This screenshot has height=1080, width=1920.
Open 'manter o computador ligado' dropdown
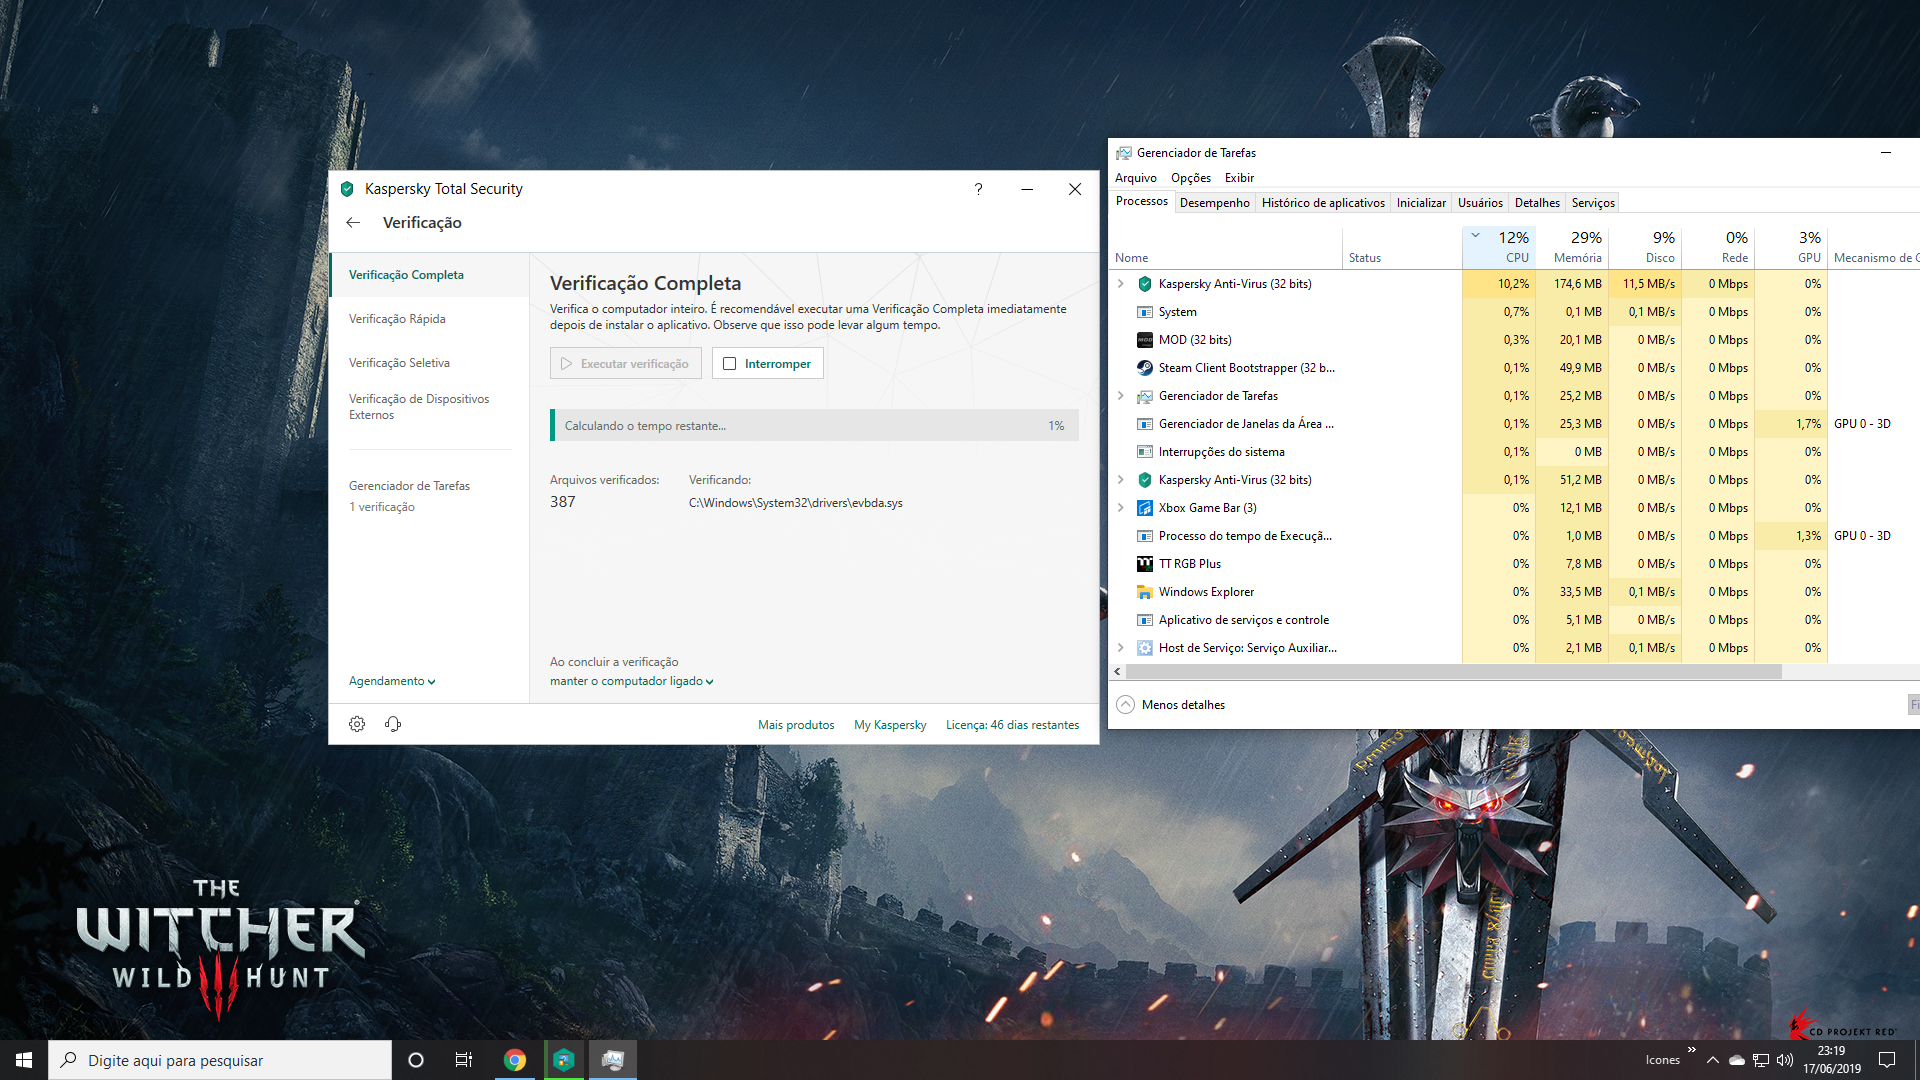point(632,681)
